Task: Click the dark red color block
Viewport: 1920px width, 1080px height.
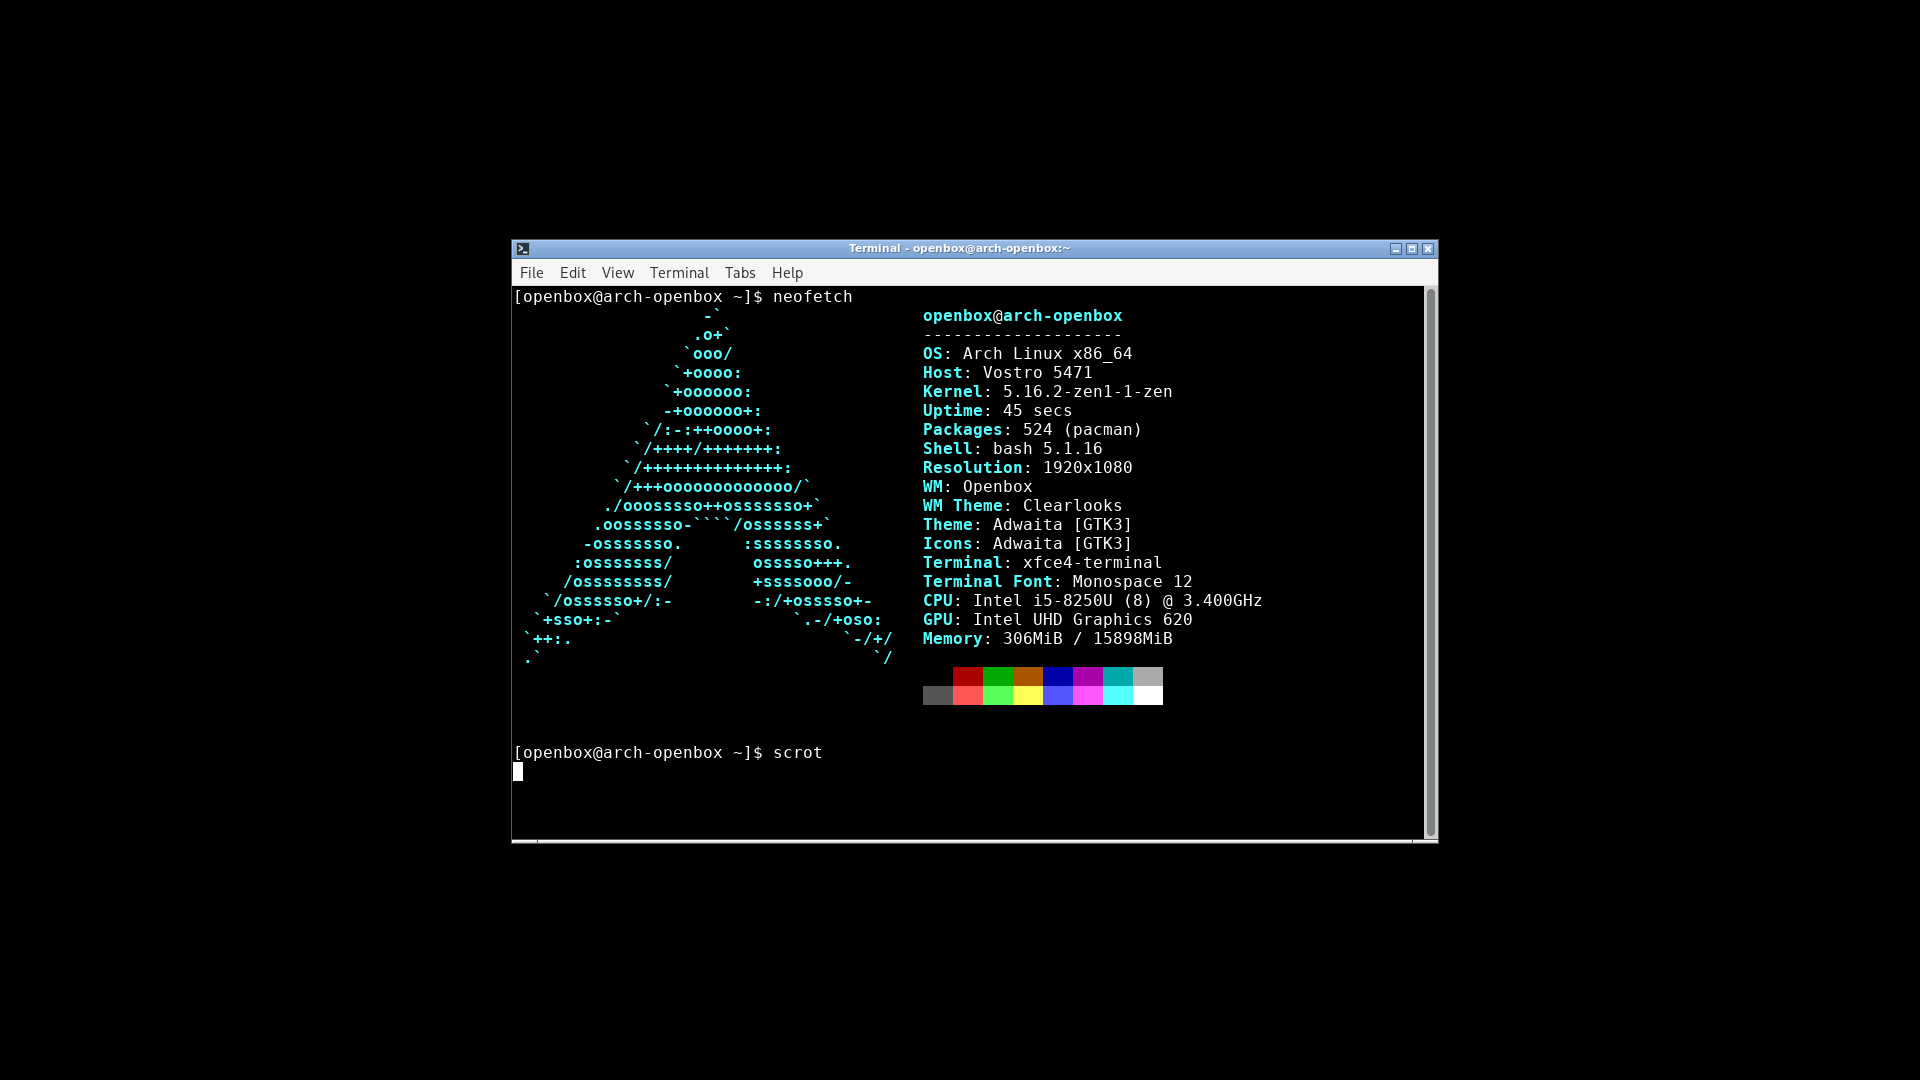Action: click(x=968, y=676)
